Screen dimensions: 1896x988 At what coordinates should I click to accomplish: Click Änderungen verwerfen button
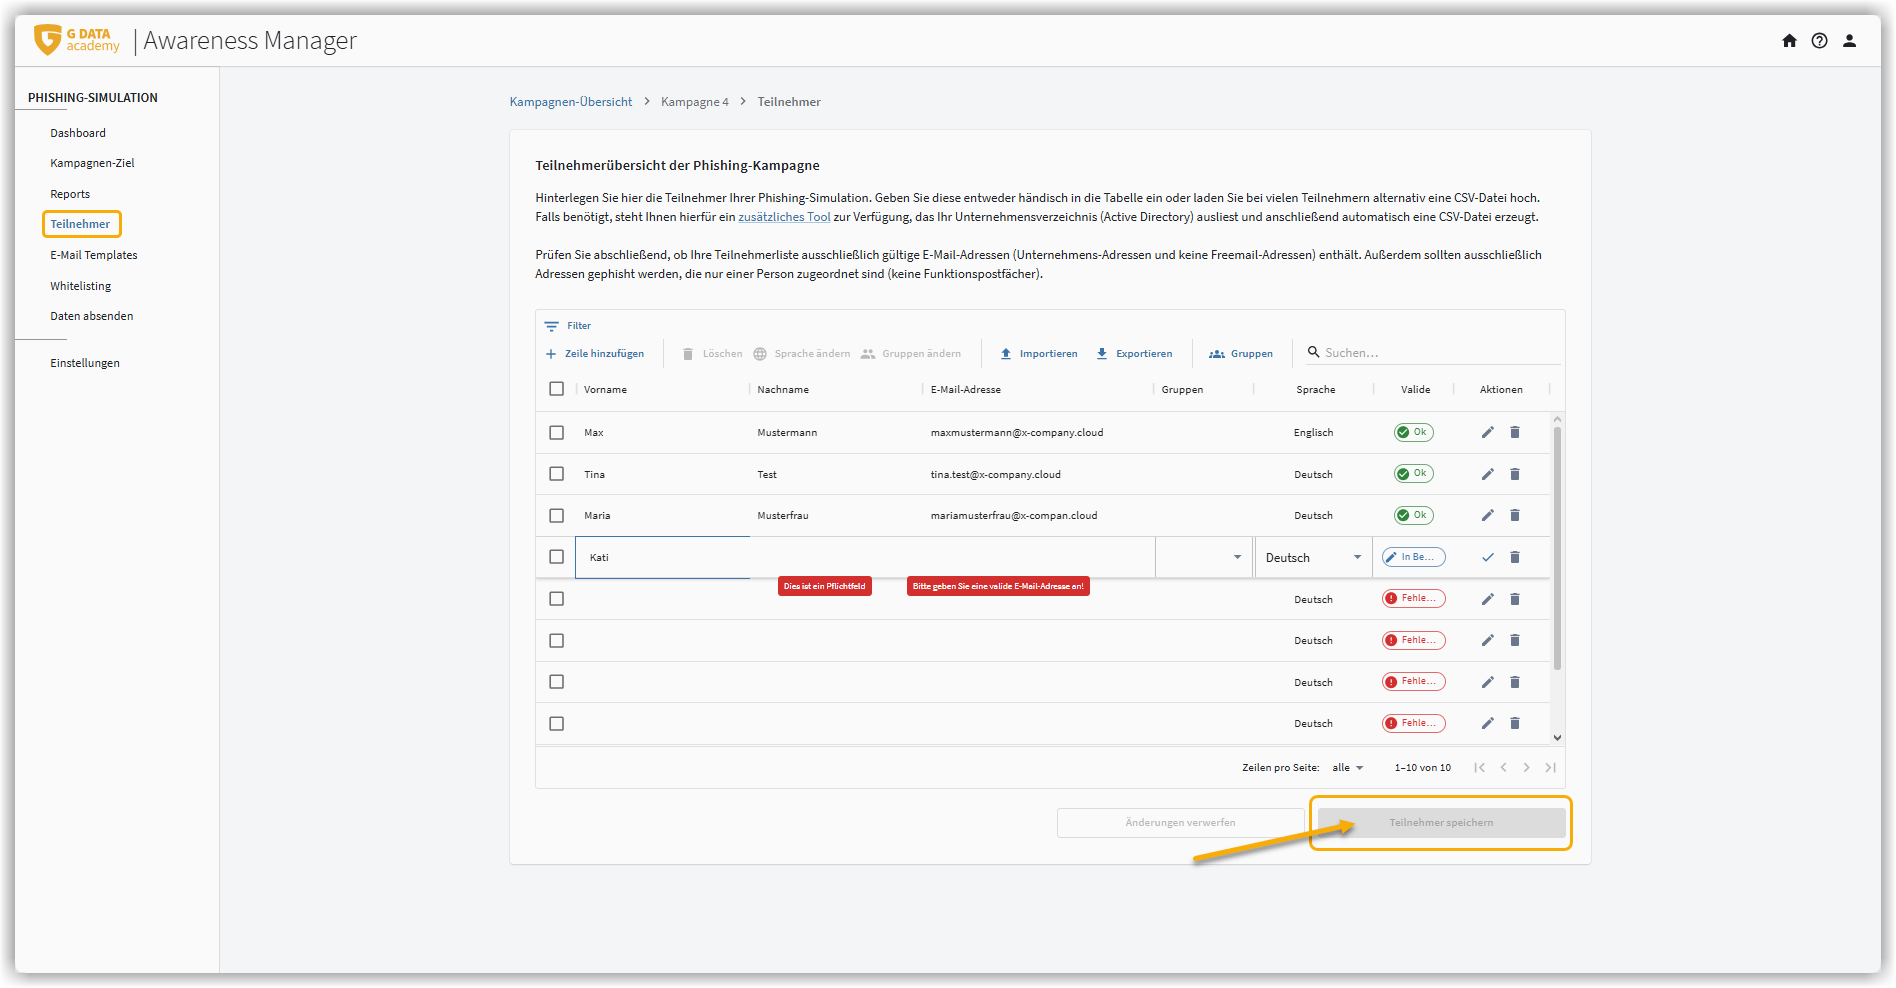[1180, 823]
